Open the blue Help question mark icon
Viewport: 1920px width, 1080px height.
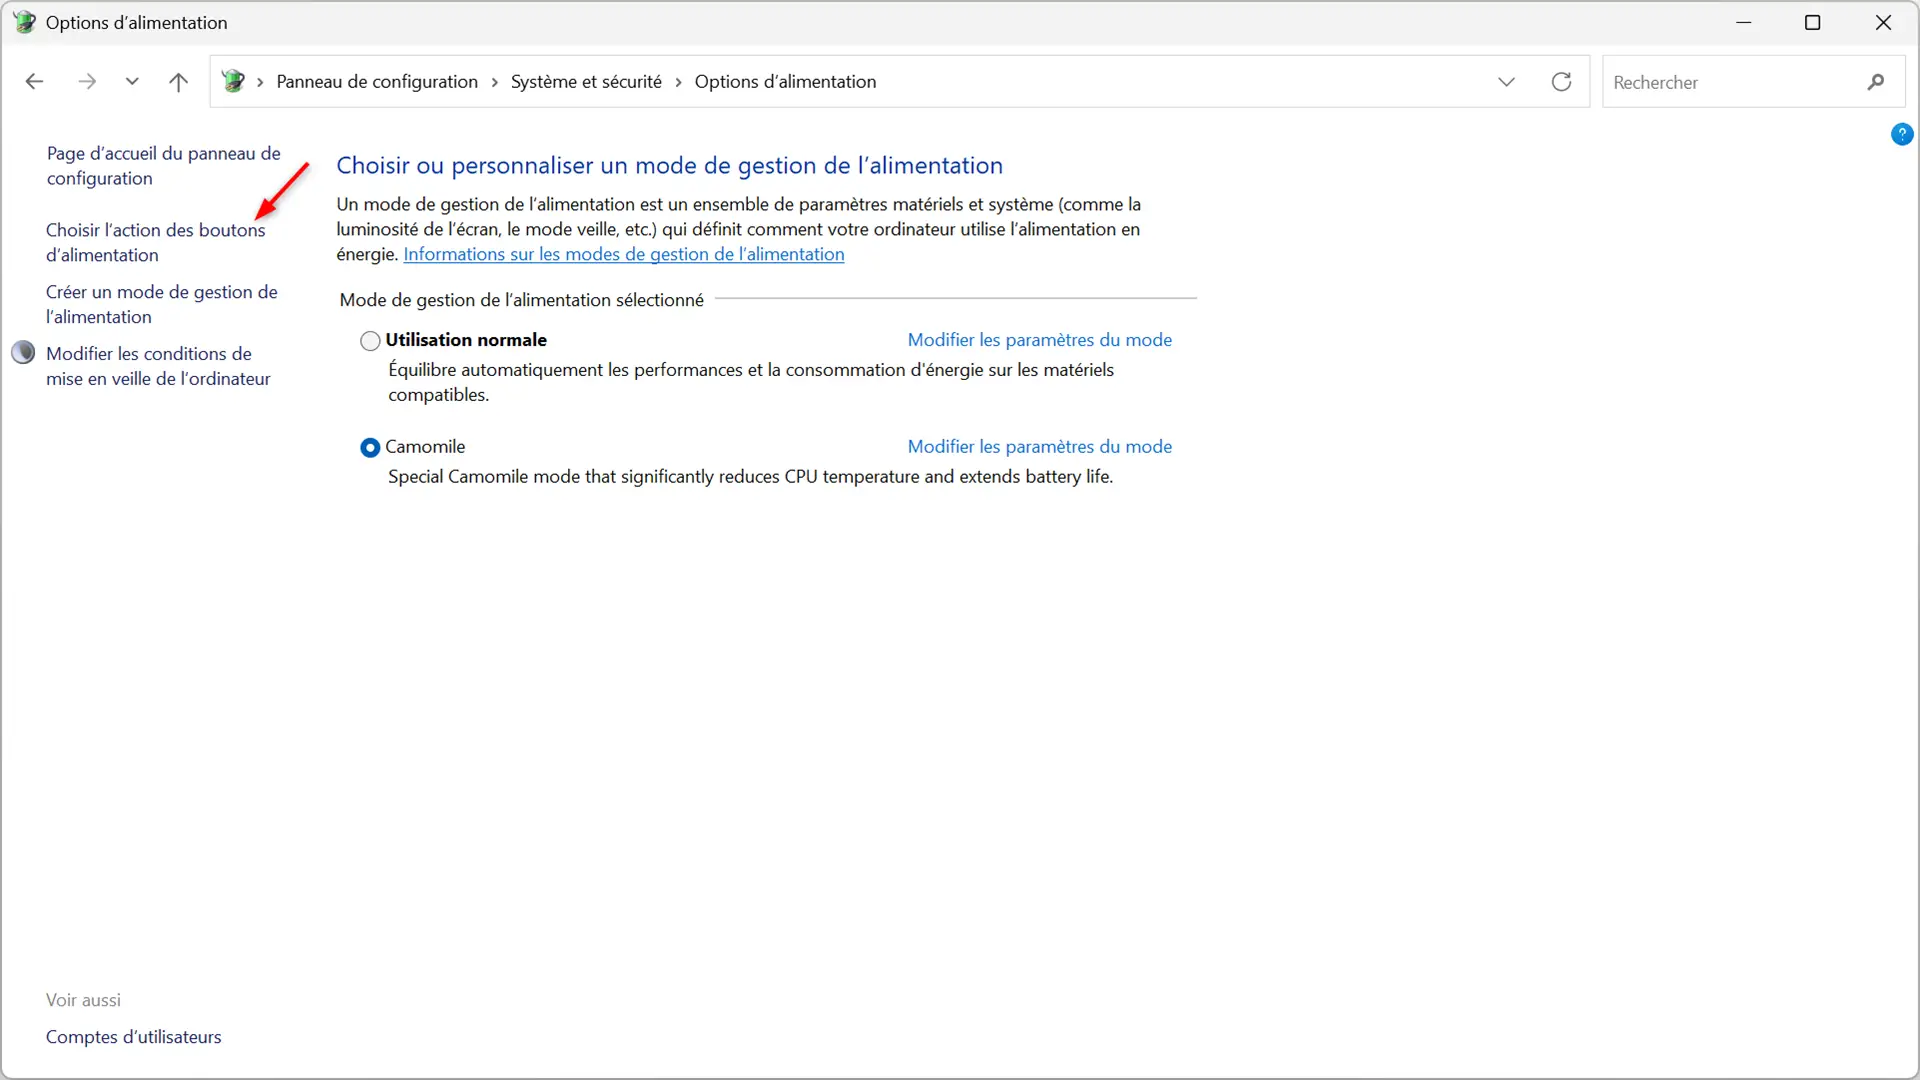tap(1901, 134)
